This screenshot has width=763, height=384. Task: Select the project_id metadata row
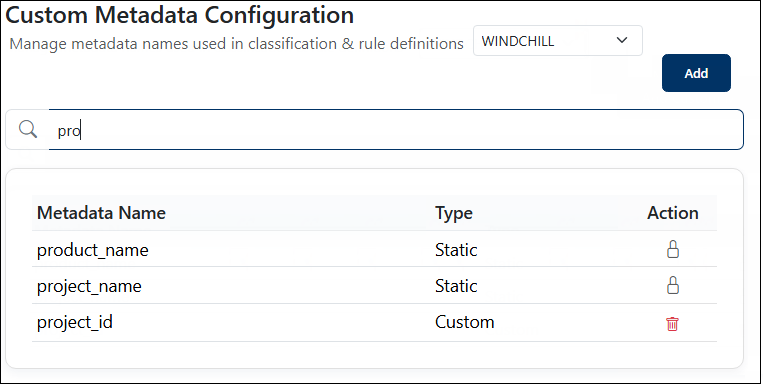pos(374,323)
